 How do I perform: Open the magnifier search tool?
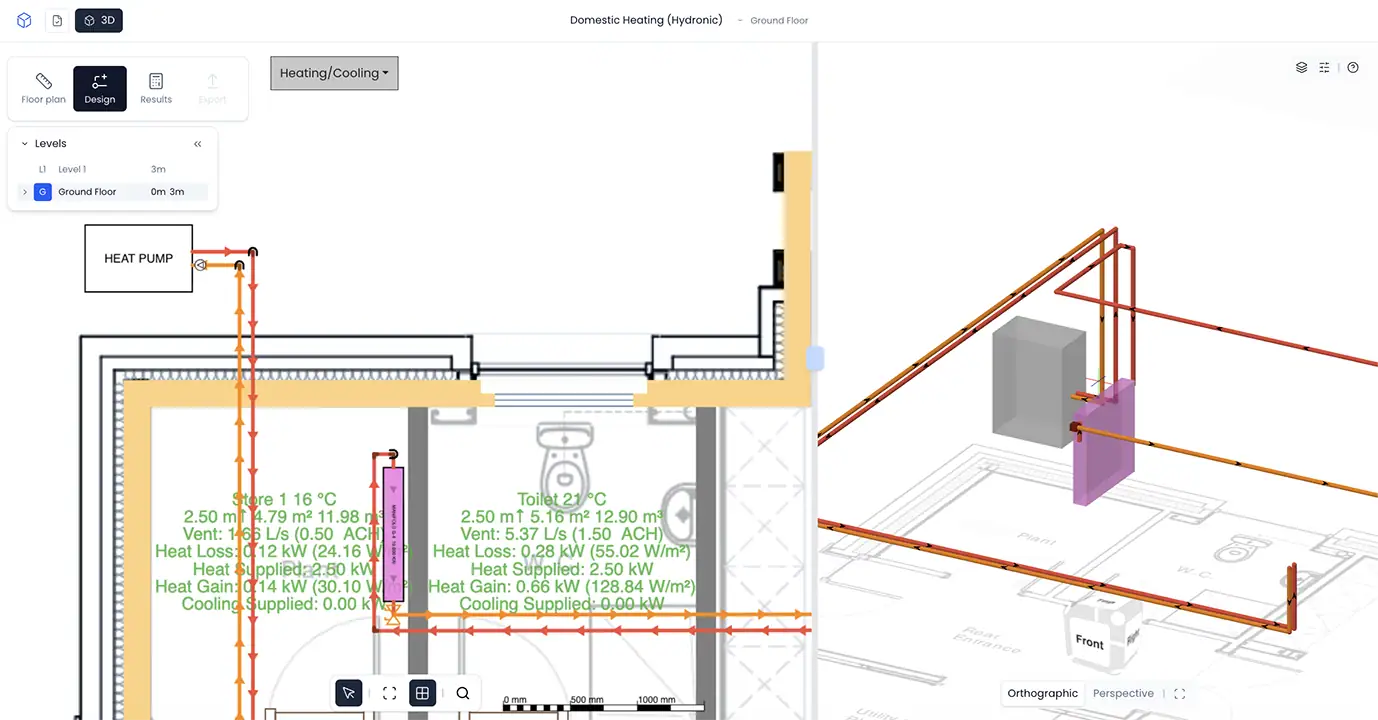463,693
